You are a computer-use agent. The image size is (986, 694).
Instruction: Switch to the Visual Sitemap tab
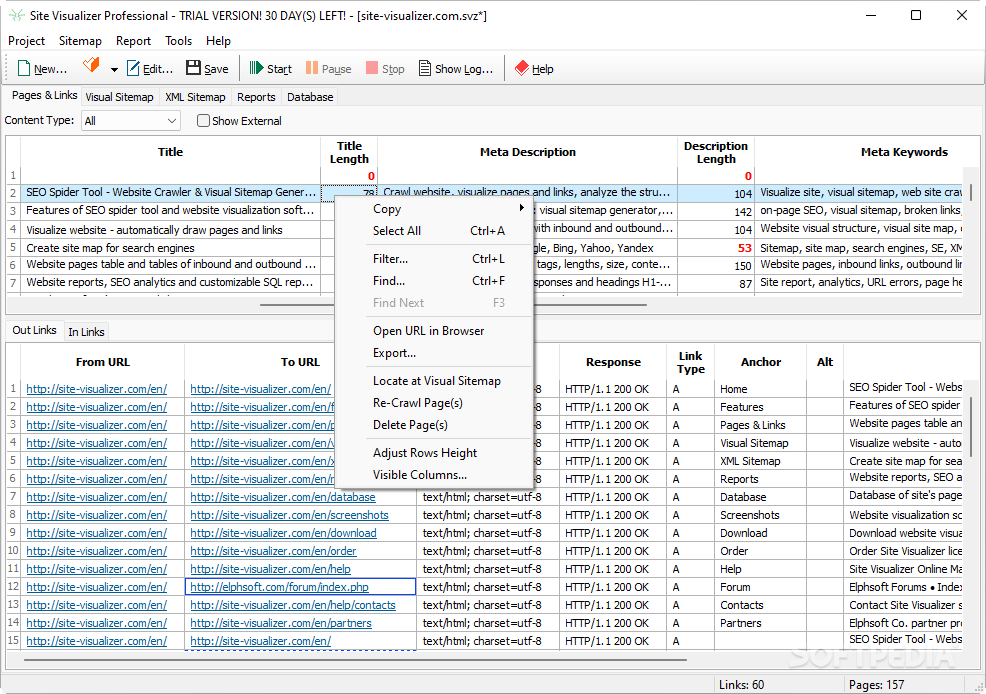point(119,97)
